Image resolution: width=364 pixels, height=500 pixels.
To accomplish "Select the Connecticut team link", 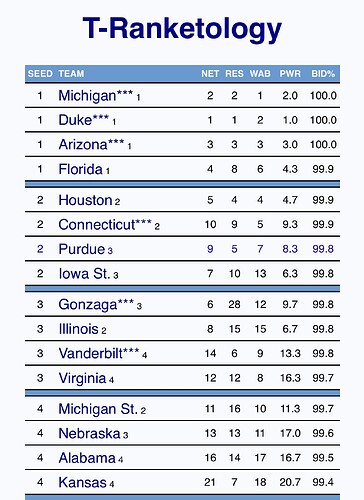I will [97, 225].
